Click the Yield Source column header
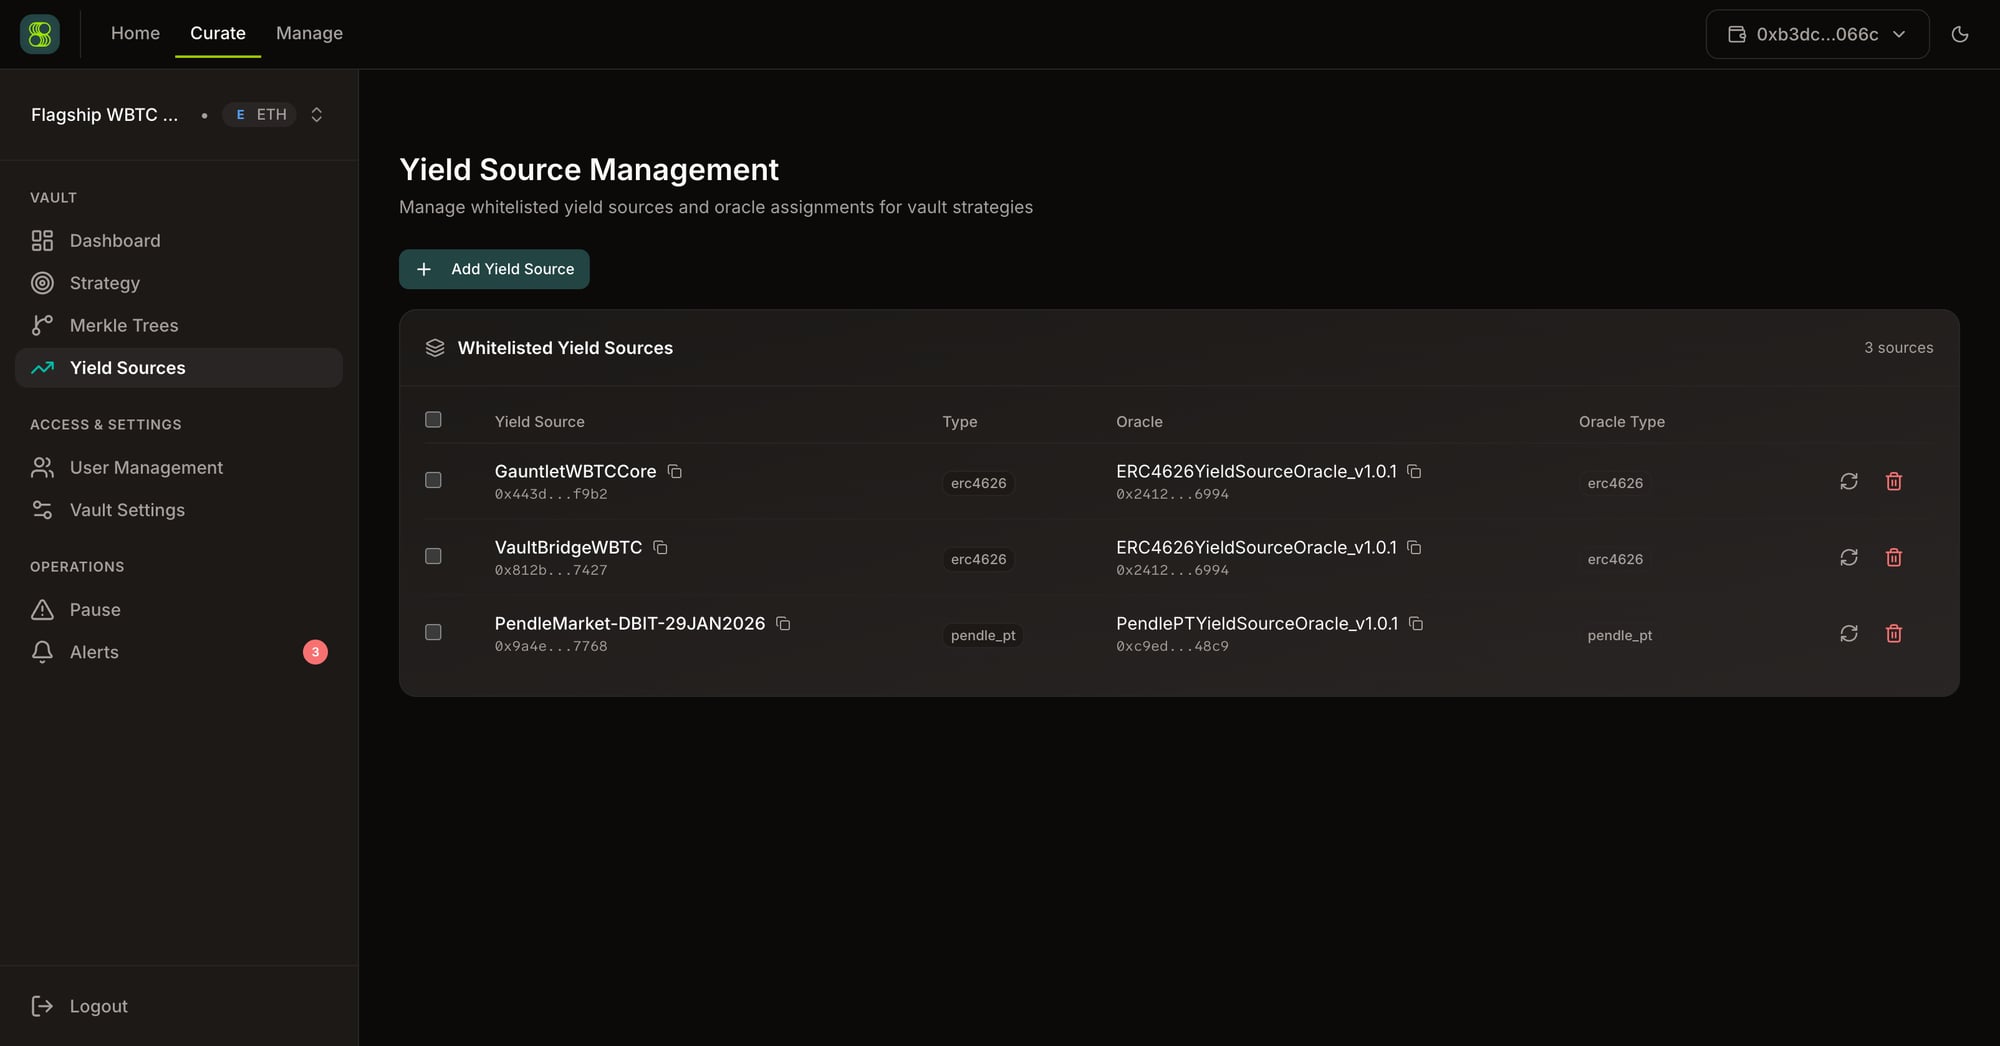The height and width of the screenshot is (1046, 2000). click(539, 422)
